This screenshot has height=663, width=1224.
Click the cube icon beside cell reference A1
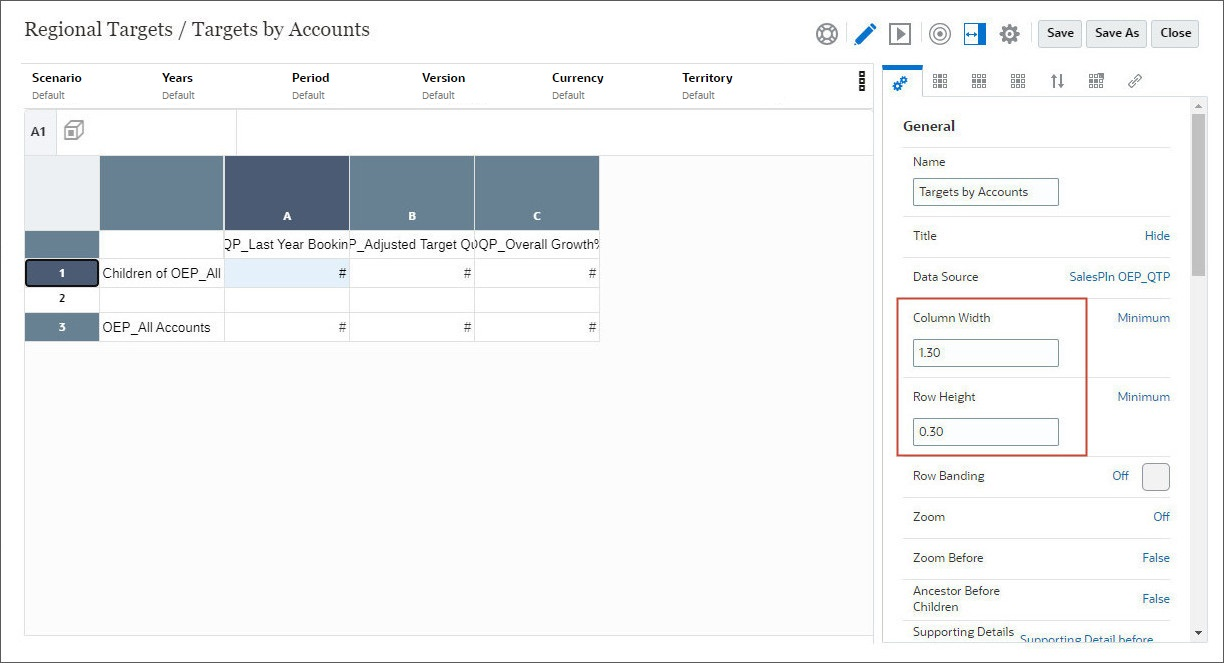(x=74, y=131)
